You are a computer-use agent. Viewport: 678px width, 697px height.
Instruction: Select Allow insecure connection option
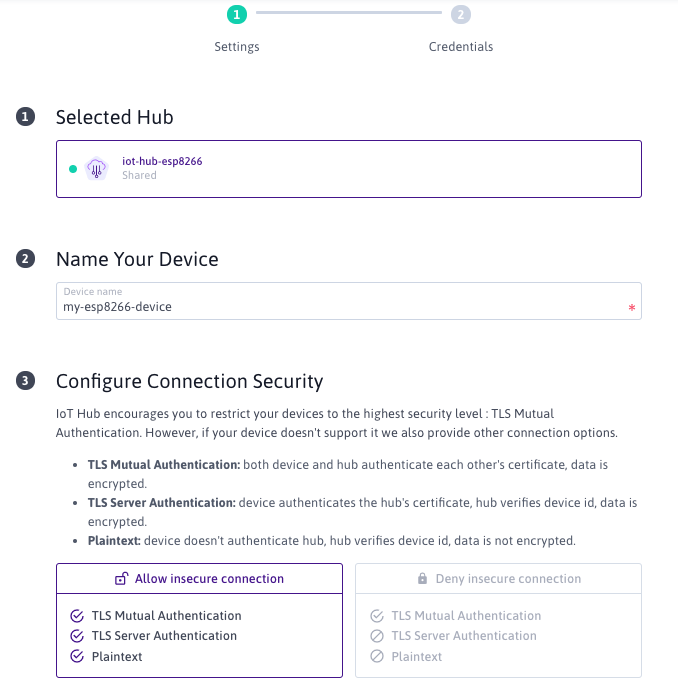point(200,579)
